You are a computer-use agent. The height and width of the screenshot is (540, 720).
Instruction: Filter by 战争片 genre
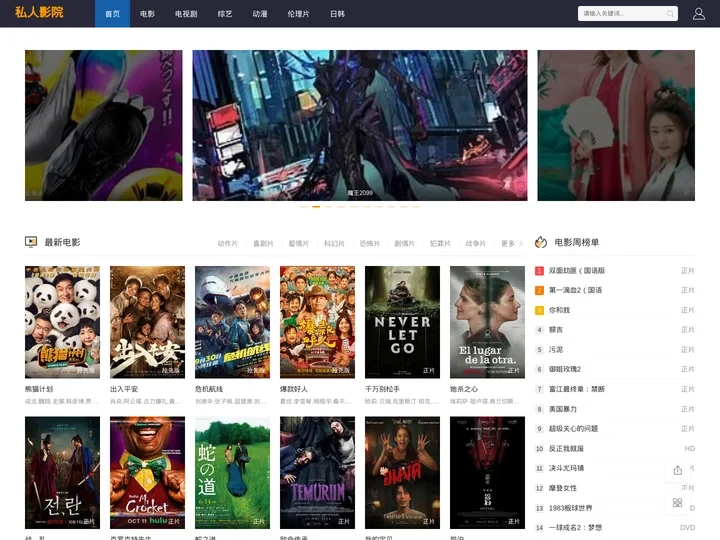476,243
